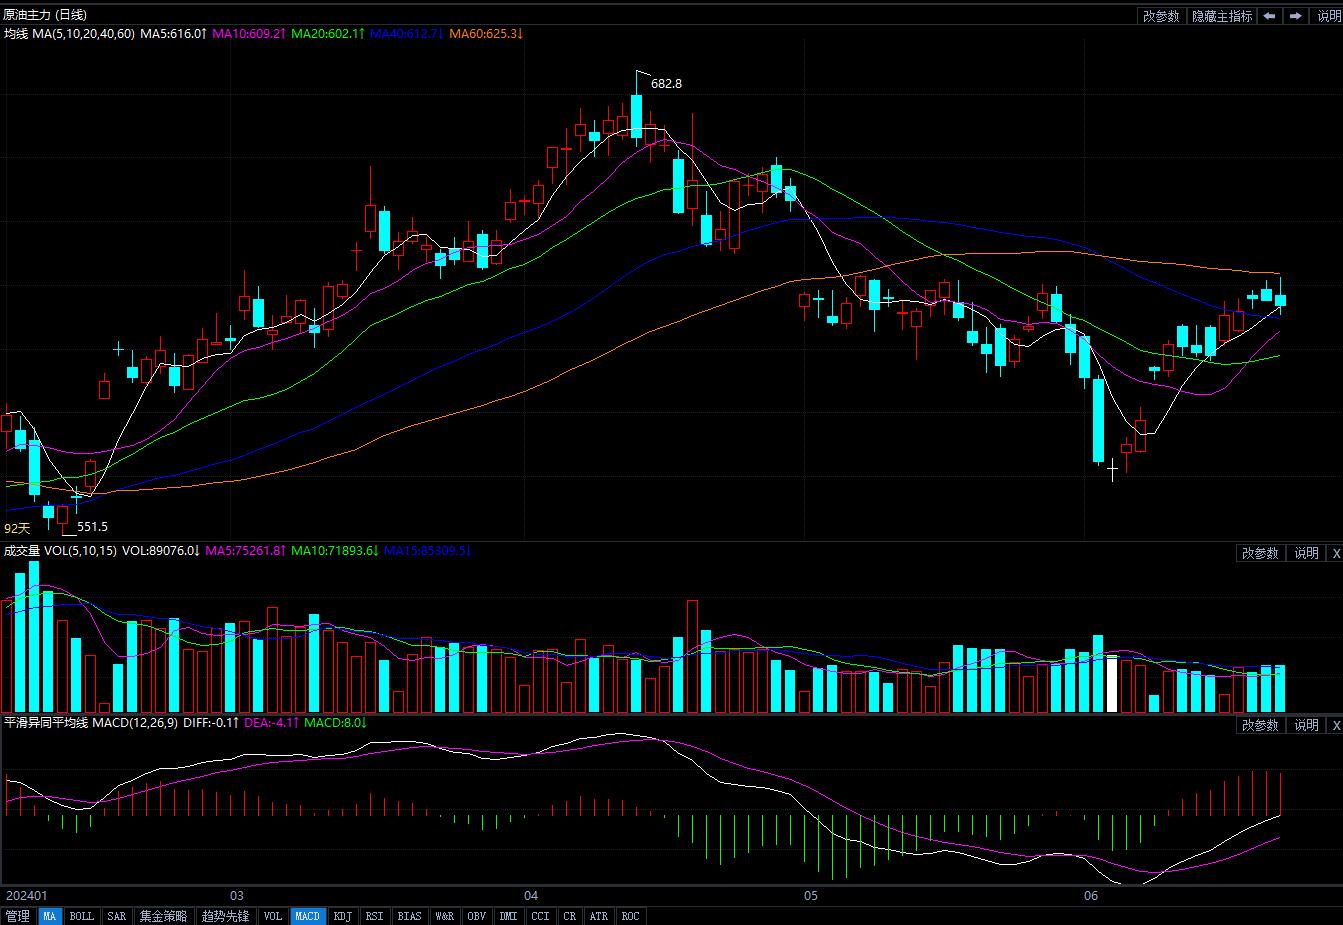
Task: Open 改参数 in the volume panel
Action: 1260,553
